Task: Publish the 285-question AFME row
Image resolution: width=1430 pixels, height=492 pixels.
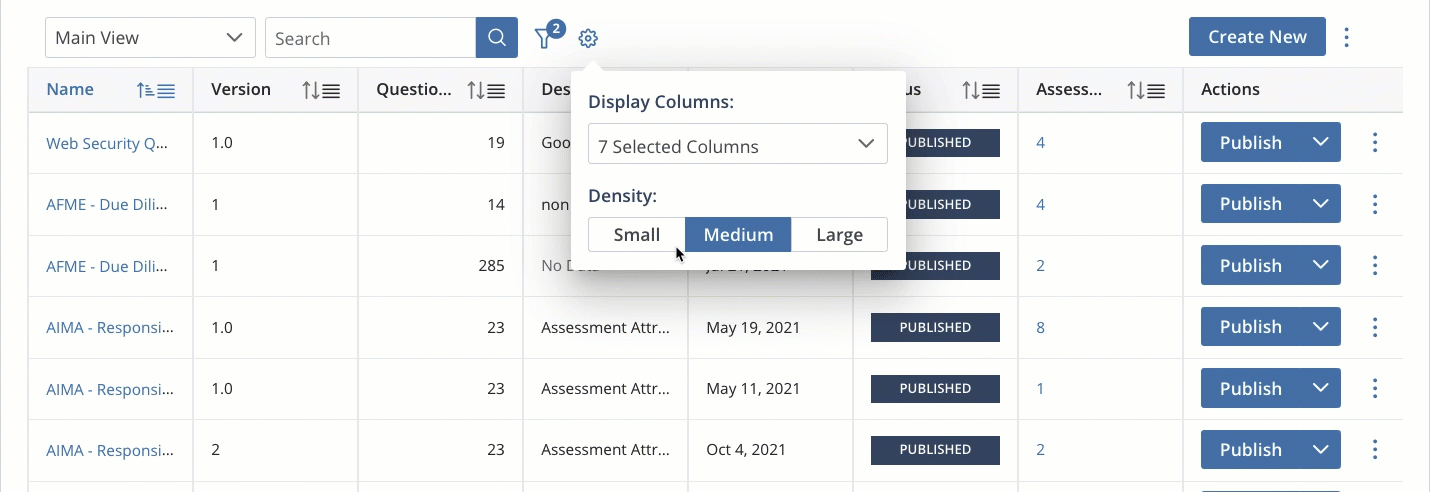Action: 1251,266
